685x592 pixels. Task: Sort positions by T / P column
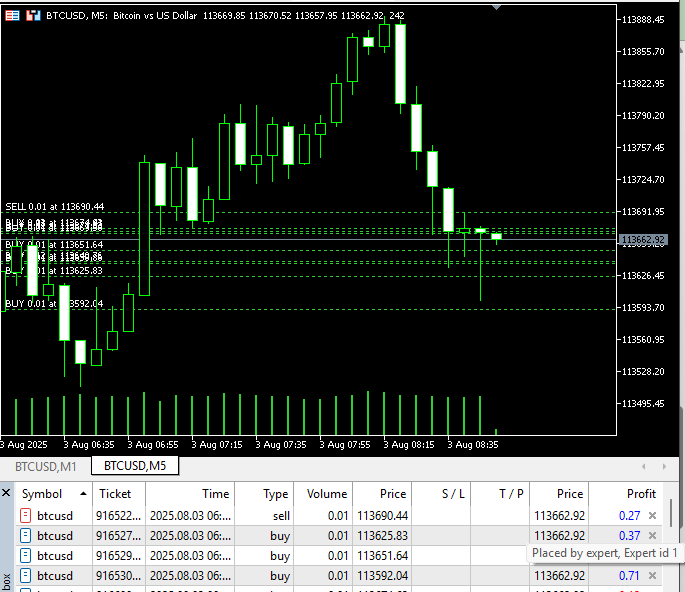tap(500, 494)
